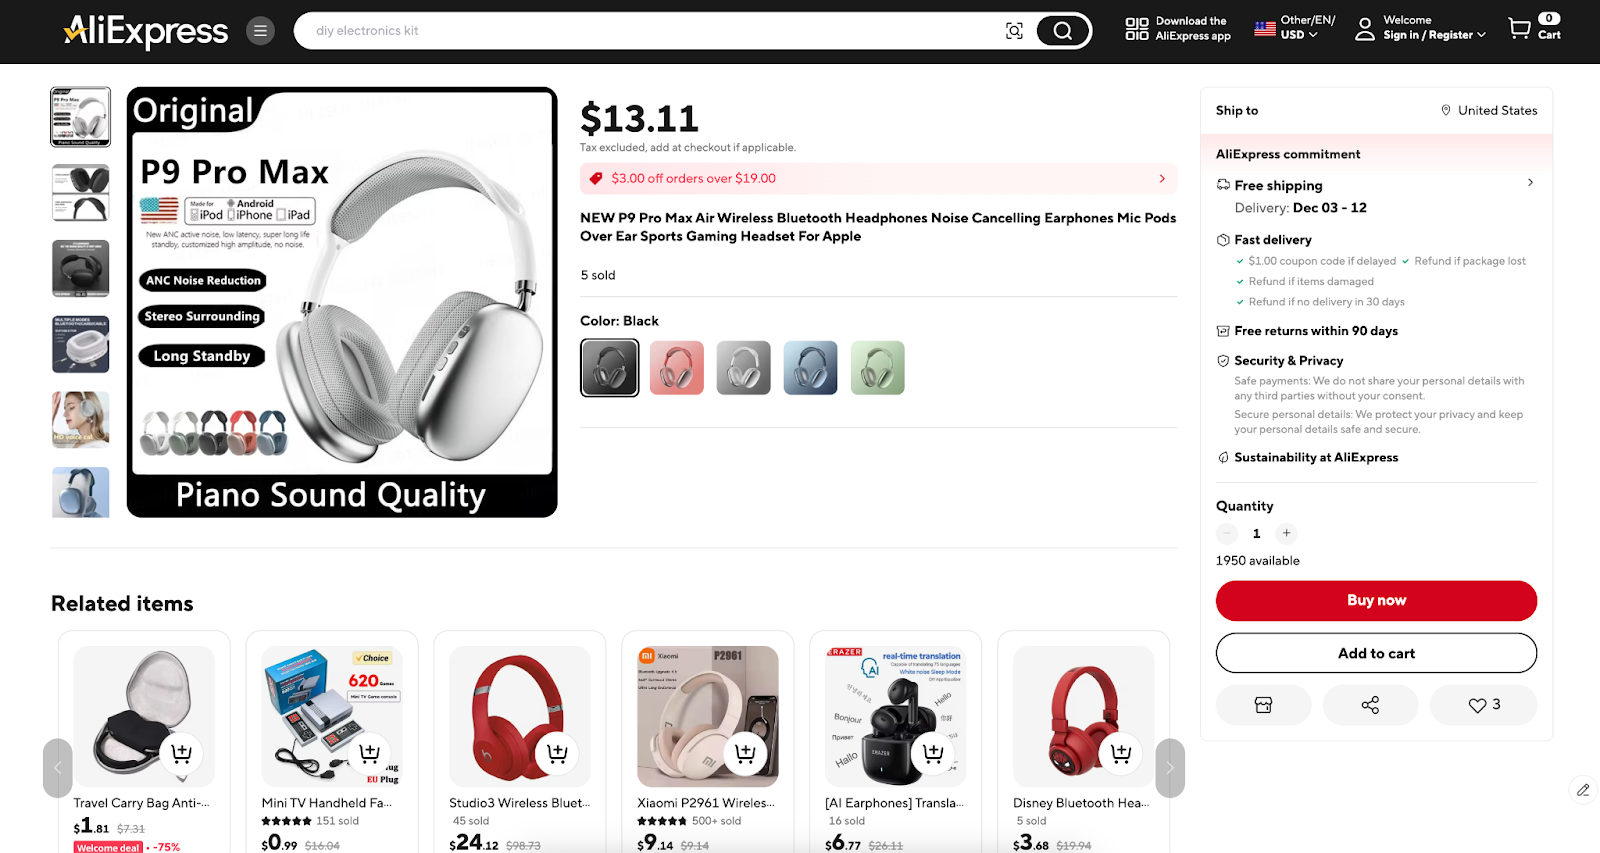1600x853 pixels.
Task: Open the hamburger categories menu
Action: click(260, 31)
